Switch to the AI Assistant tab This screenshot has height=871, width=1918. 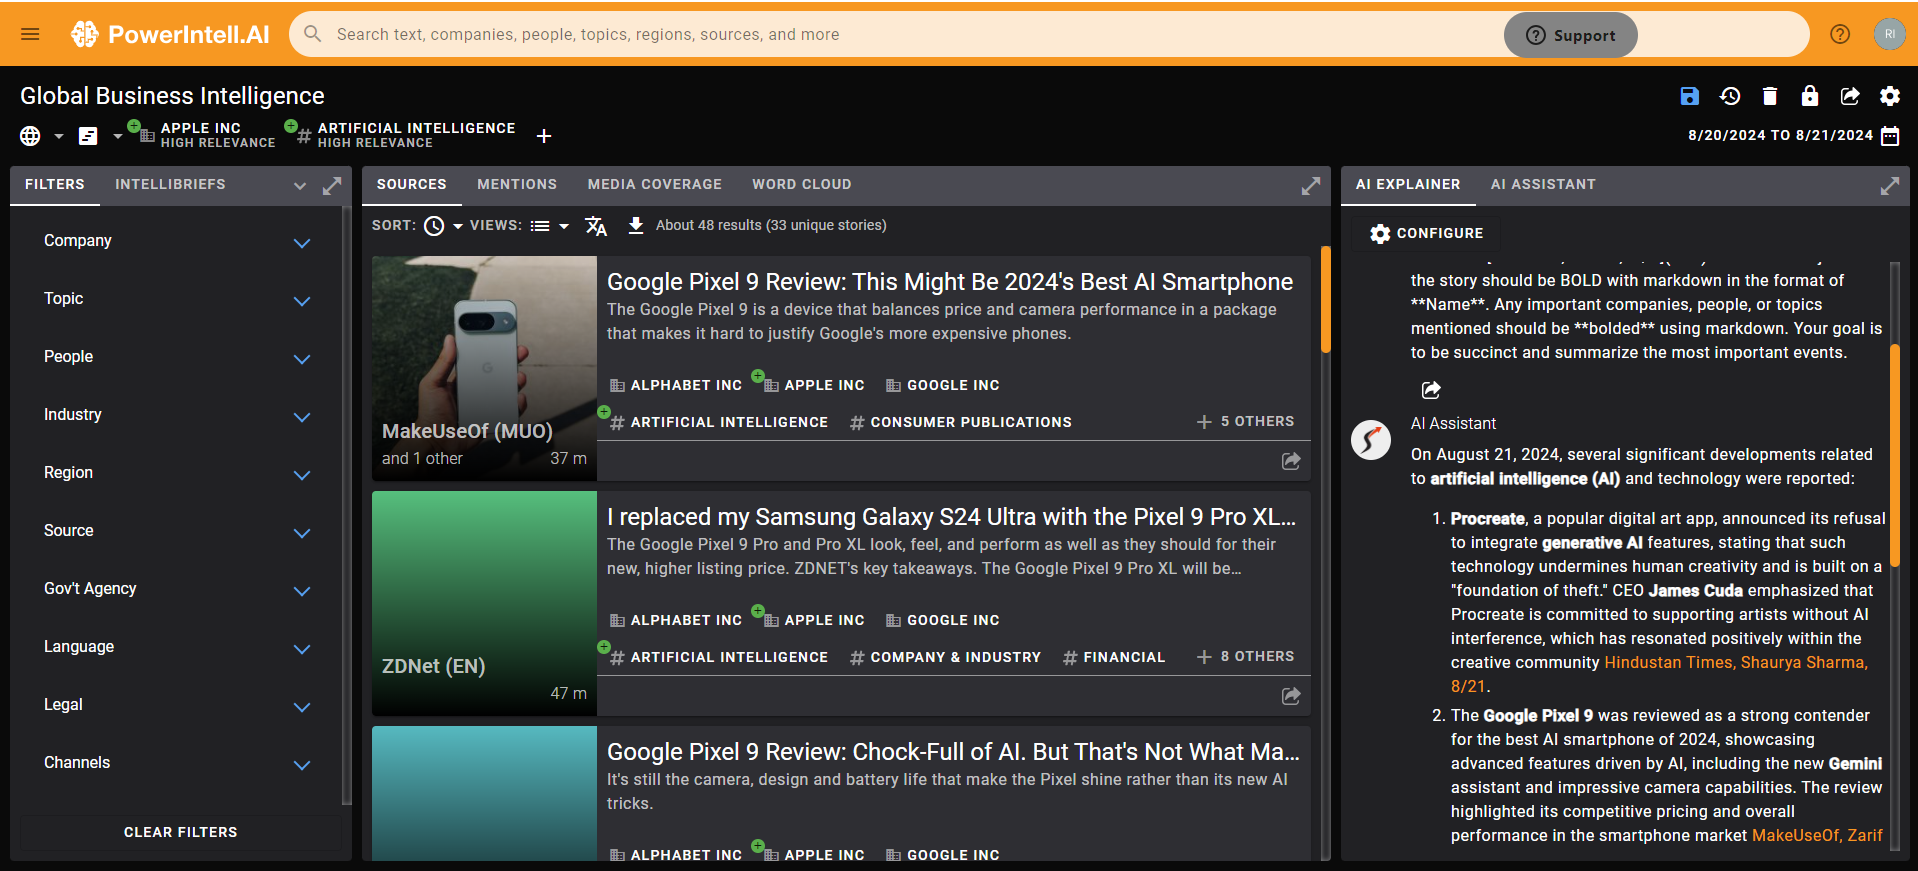pyautogui.click(x=1543, y=185)
